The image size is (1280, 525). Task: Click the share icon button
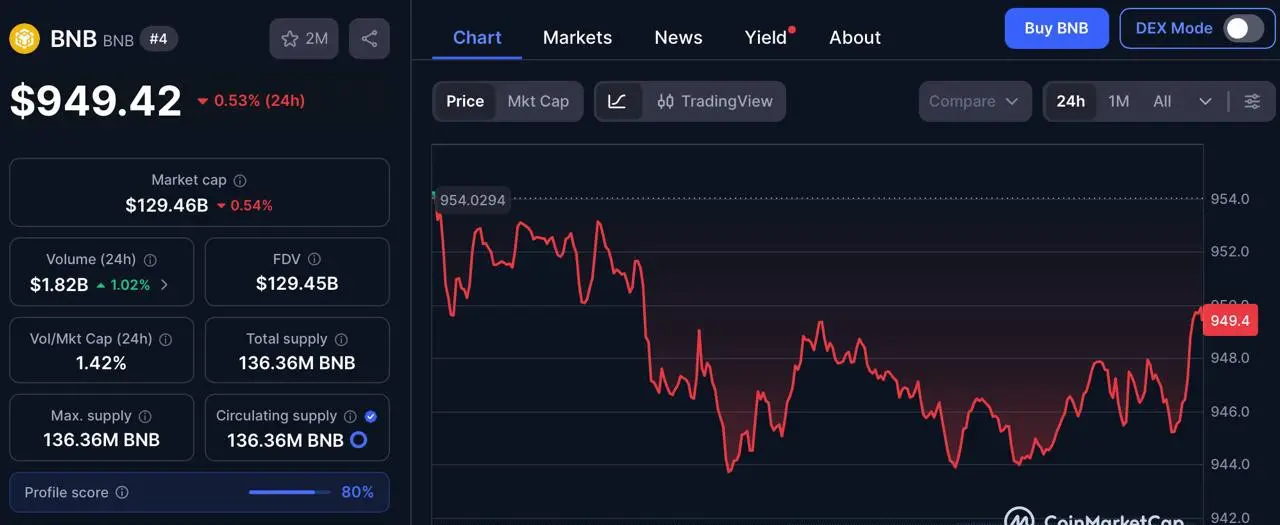pos(369,39)
